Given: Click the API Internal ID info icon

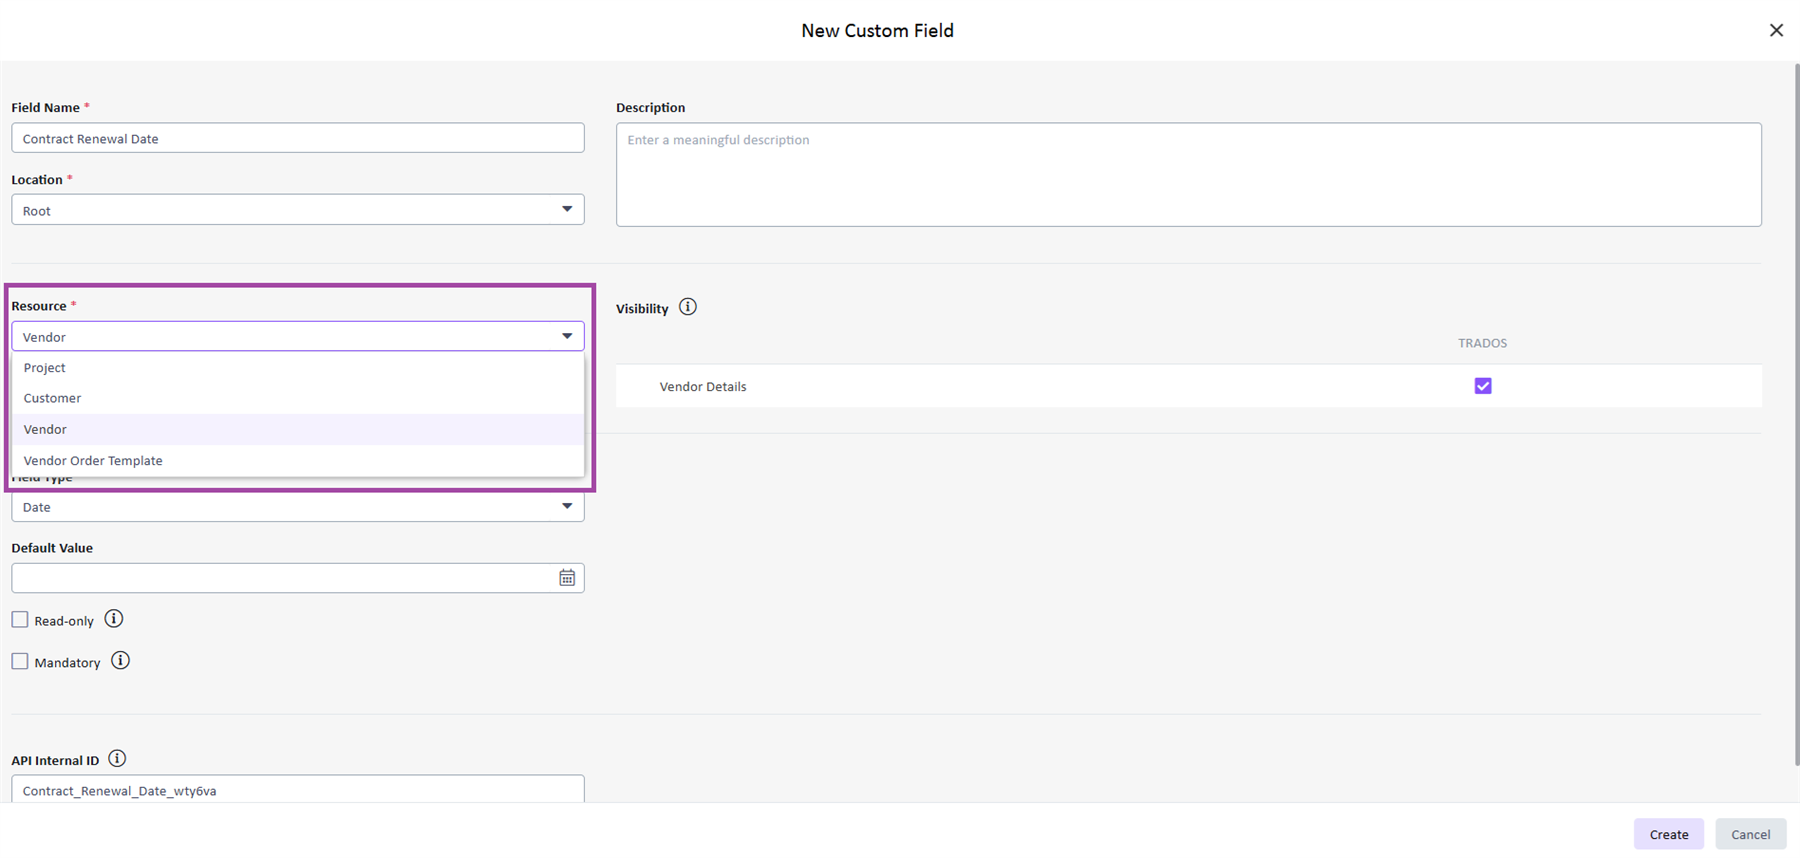Looking at the screenshot, I should [x=117, y=759].
